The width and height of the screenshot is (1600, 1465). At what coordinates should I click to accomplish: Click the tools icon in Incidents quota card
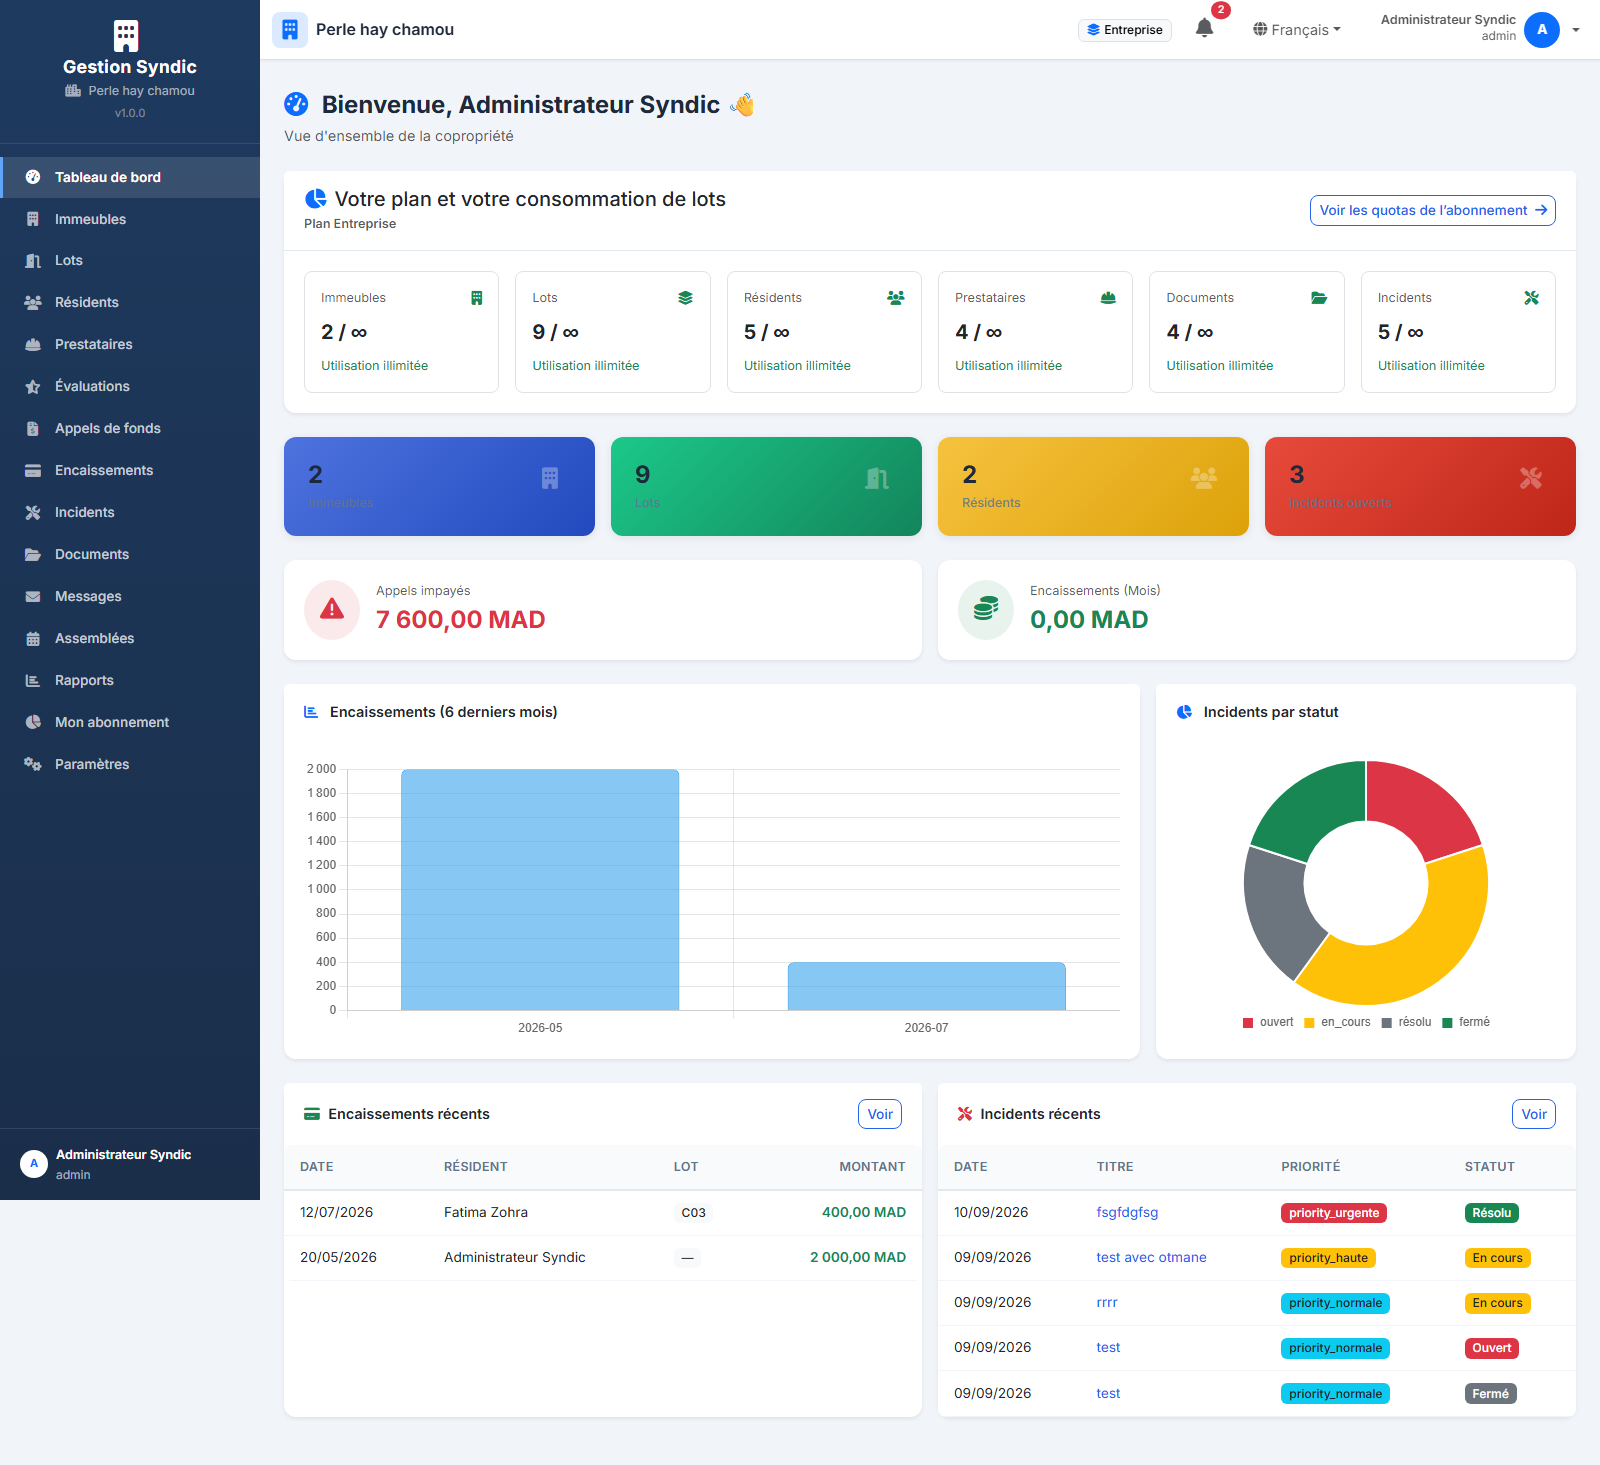(x=1531, y=298)
